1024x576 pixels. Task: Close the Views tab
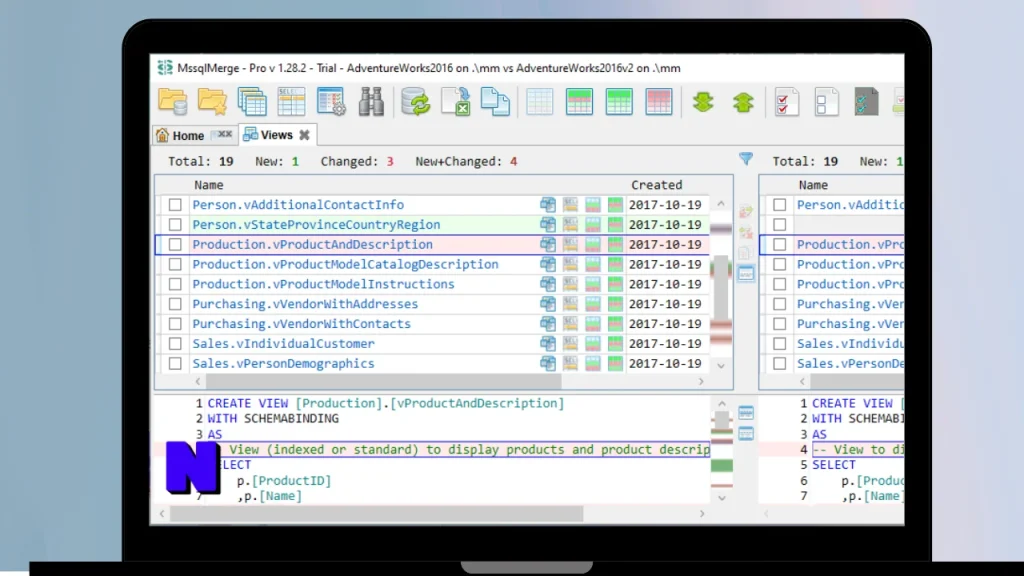[x=304, y=135]
